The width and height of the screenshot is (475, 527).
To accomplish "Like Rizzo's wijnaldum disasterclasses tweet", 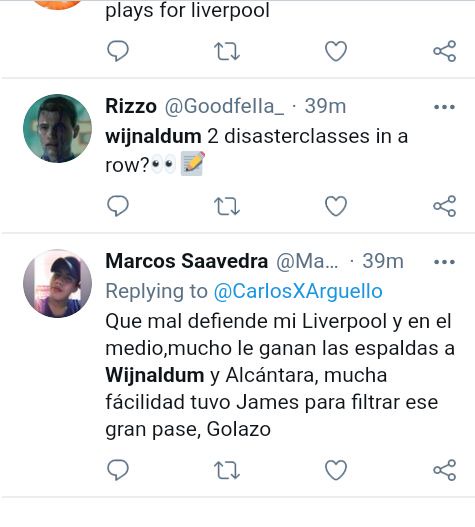I will click(336, 206).
